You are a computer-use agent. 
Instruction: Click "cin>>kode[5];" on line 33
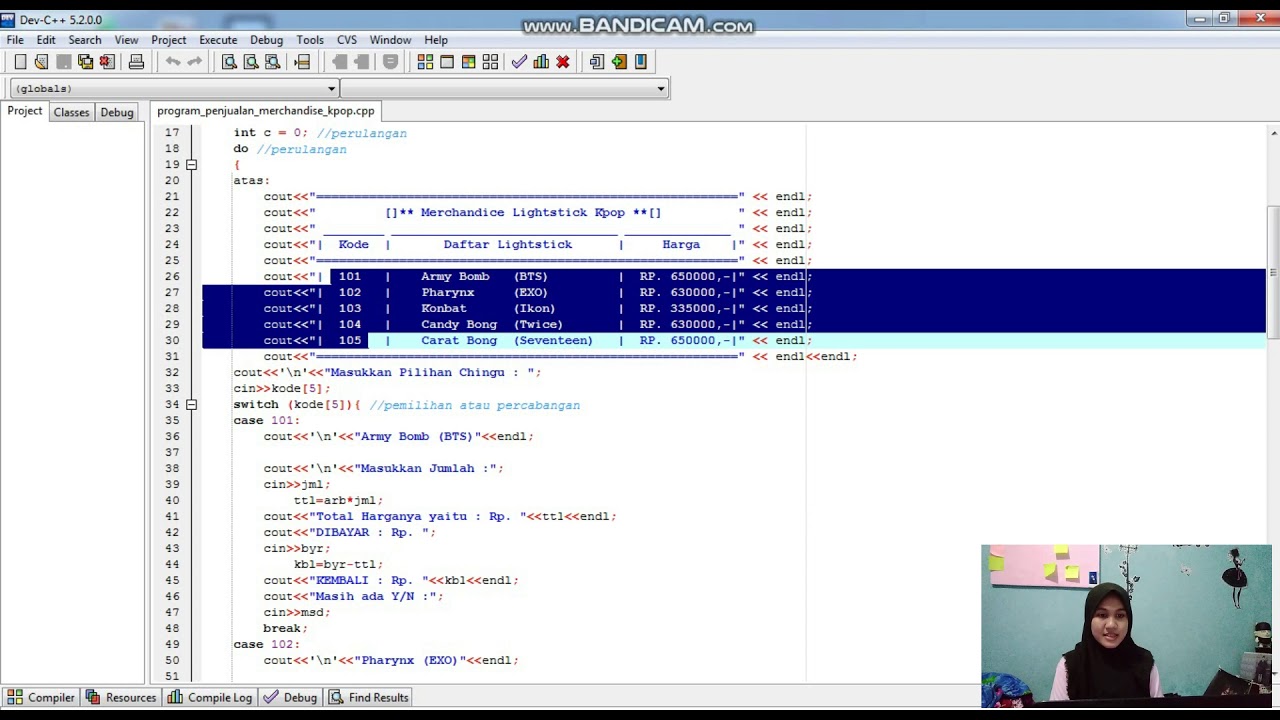tap(282, 388)
